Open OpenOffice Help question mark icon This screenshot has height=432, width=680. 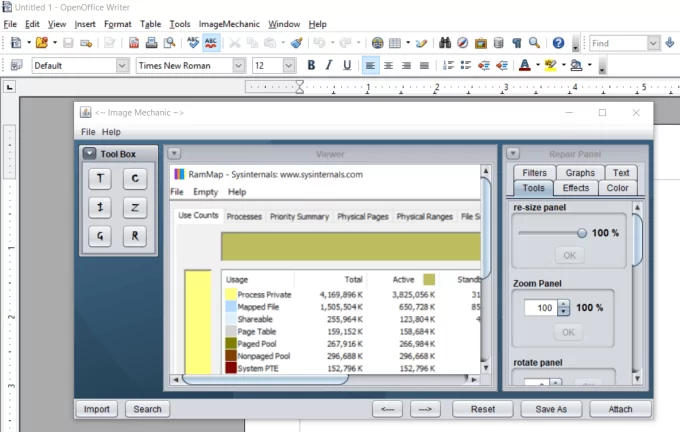click(558, 43)
